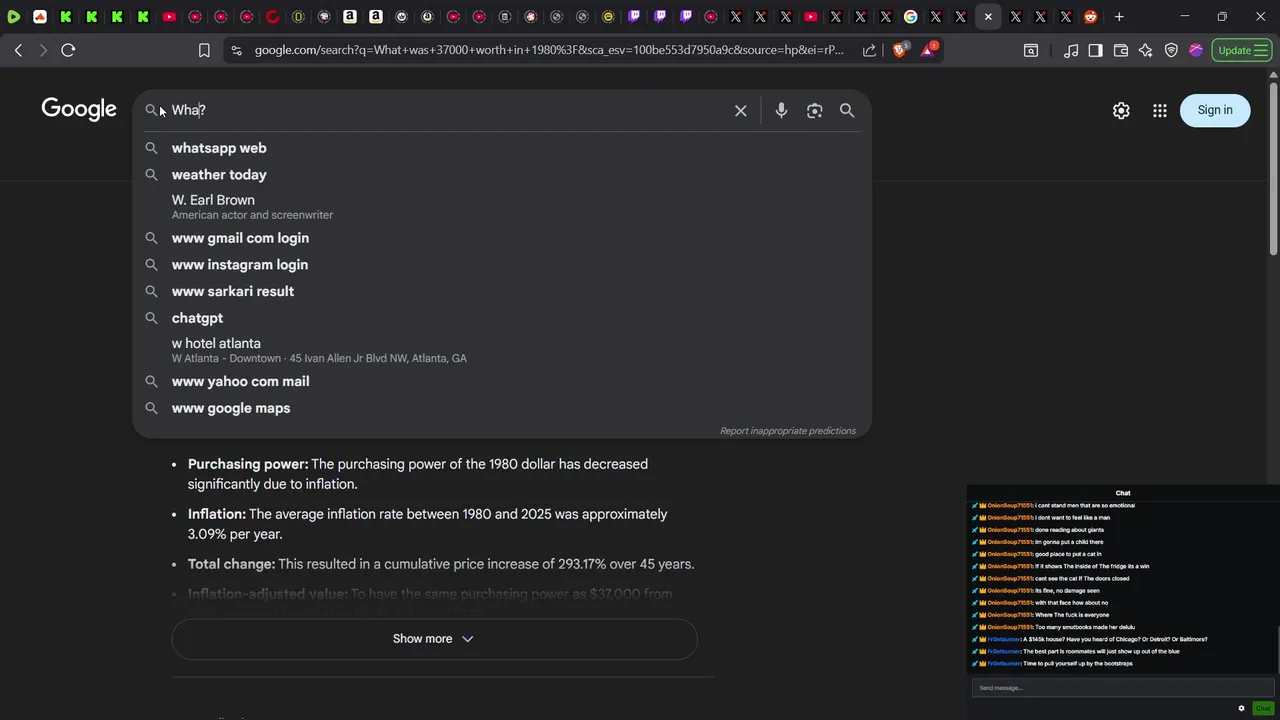Open the browser profile avatar
The image size is (1280, 720).
(1196, 50)
